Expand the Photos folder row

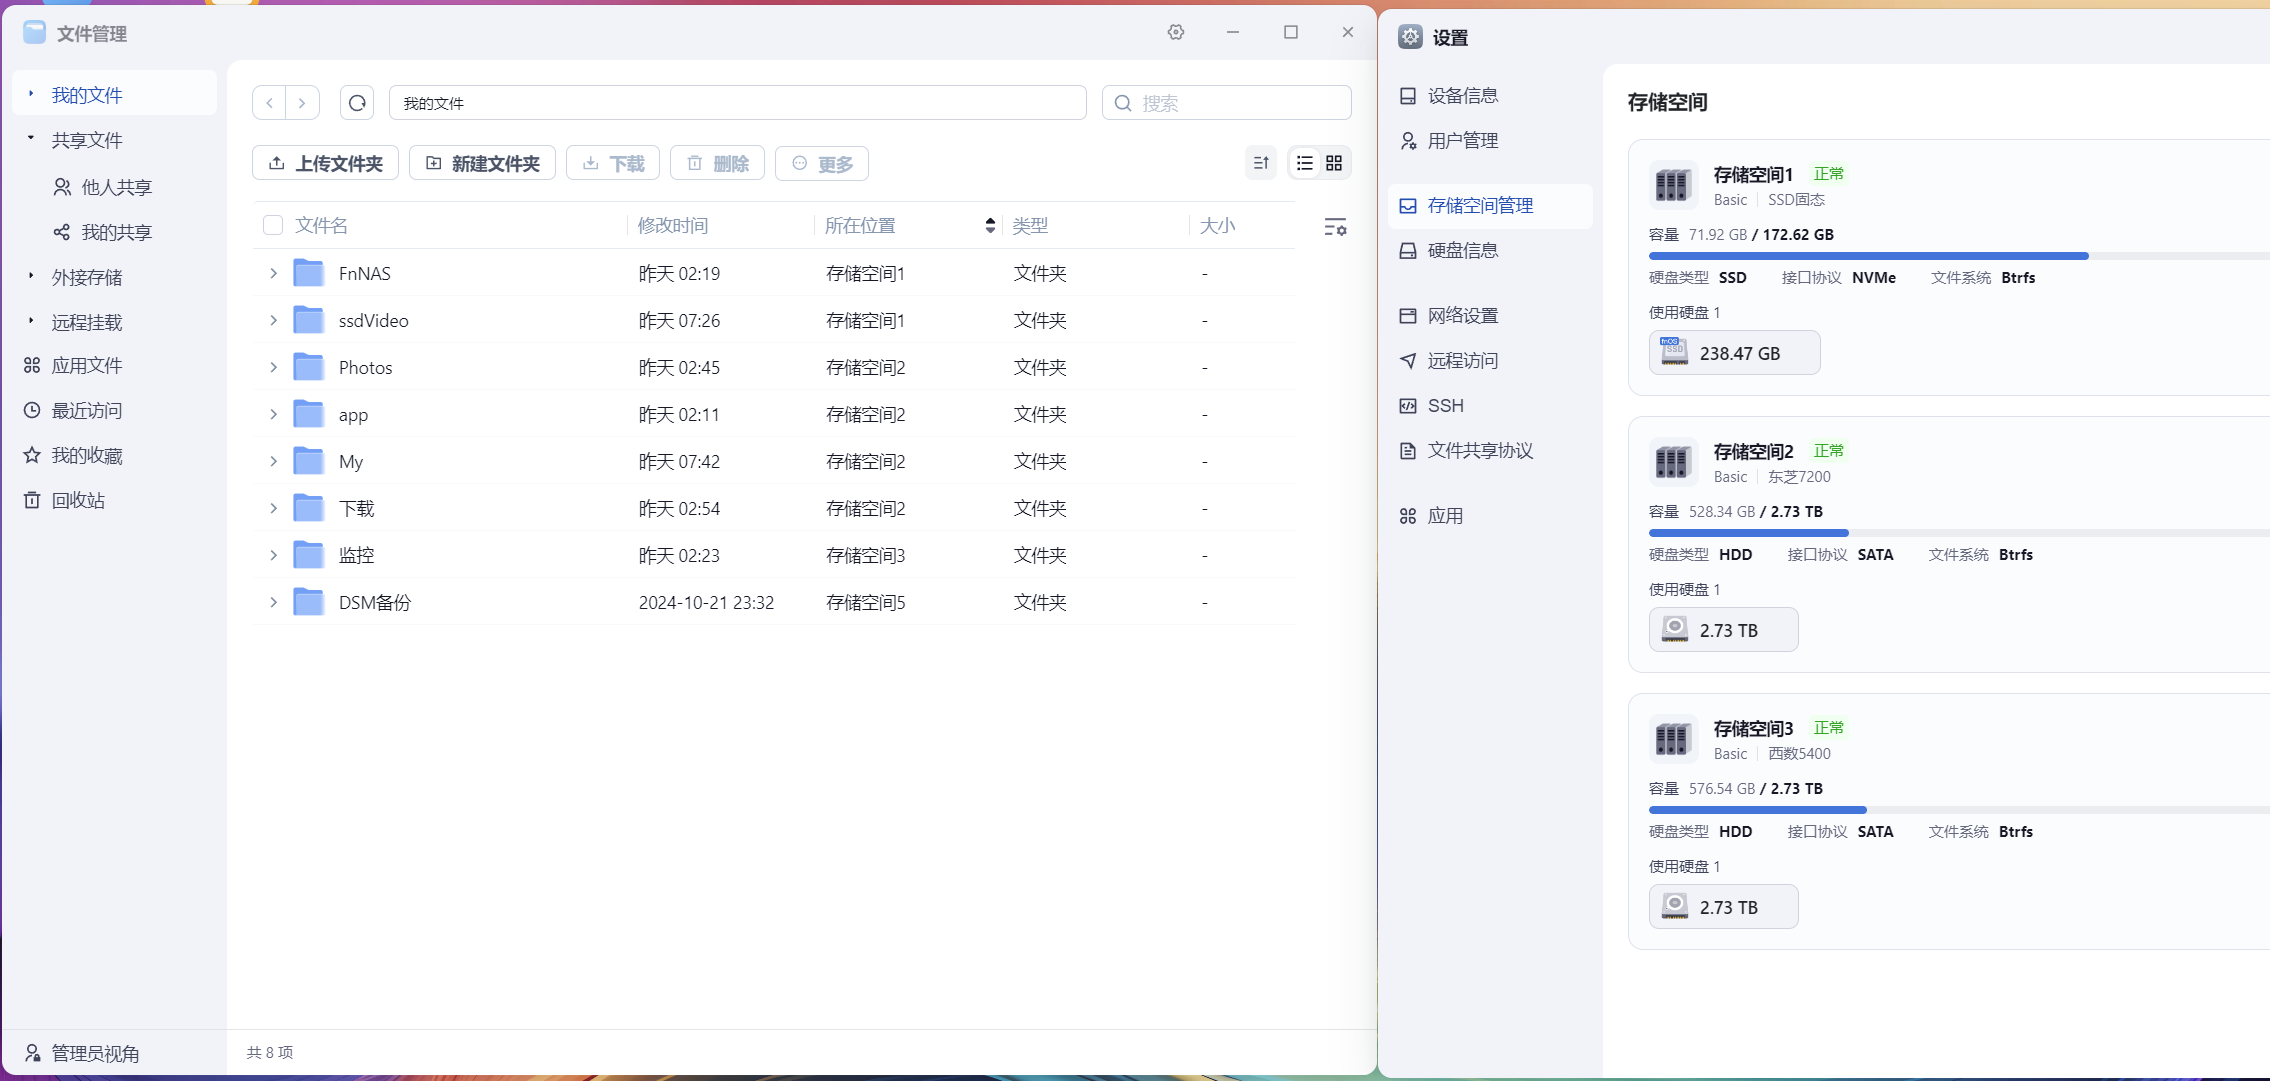[x=273, y=367]
